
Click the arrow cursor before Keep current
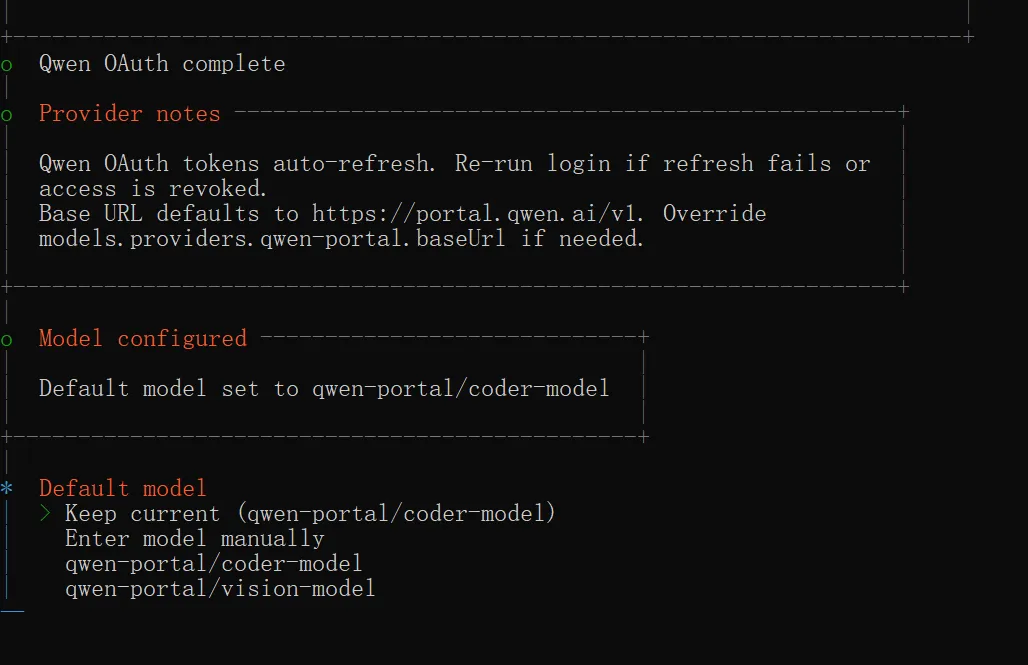point(45,514)
